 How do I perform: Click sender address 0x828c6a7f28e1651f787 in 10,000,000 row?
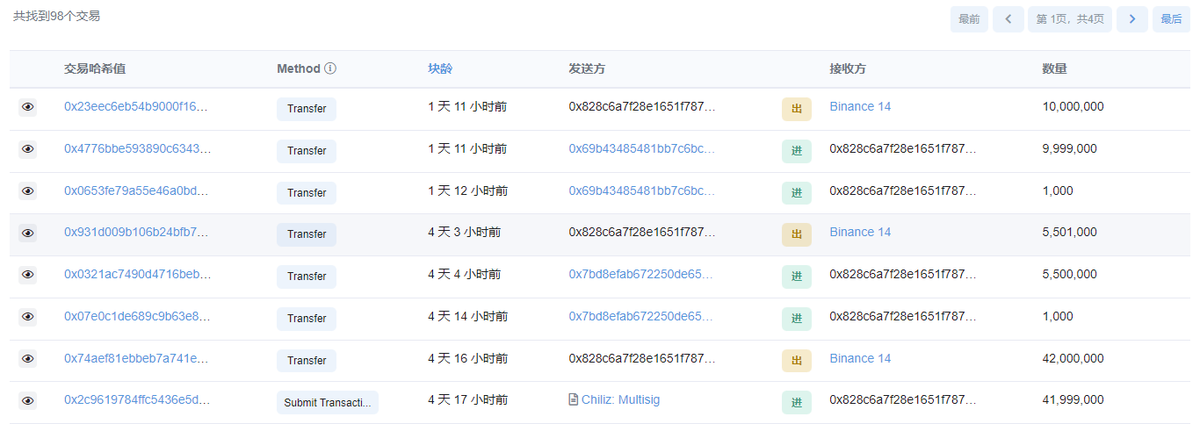(x=642, y=106)
